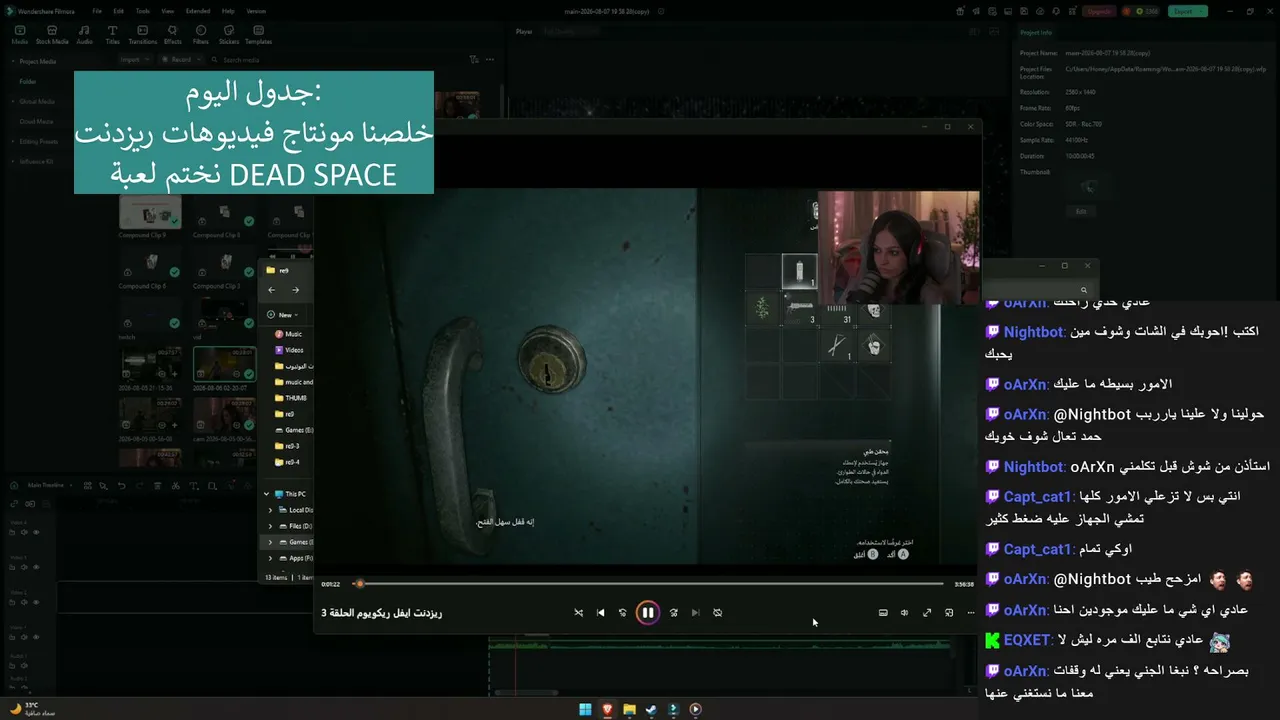Open Media Player from the taskbar
Viewport: 1280px width, 720px height.
695,709
